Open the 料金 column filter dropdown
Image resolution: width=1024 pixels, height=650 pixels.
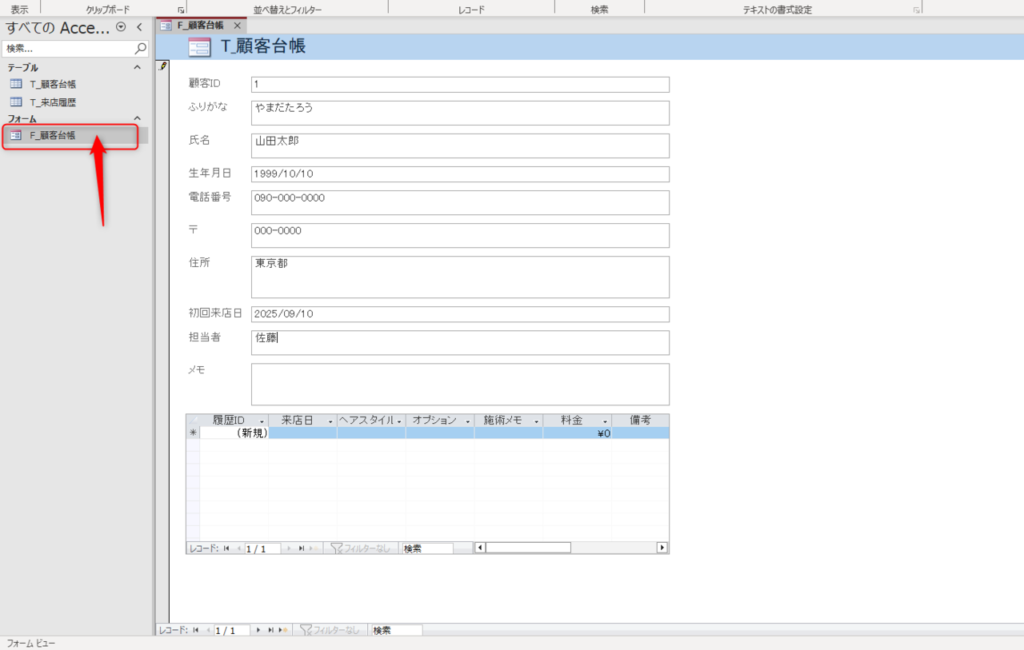(x=605, y=421)
